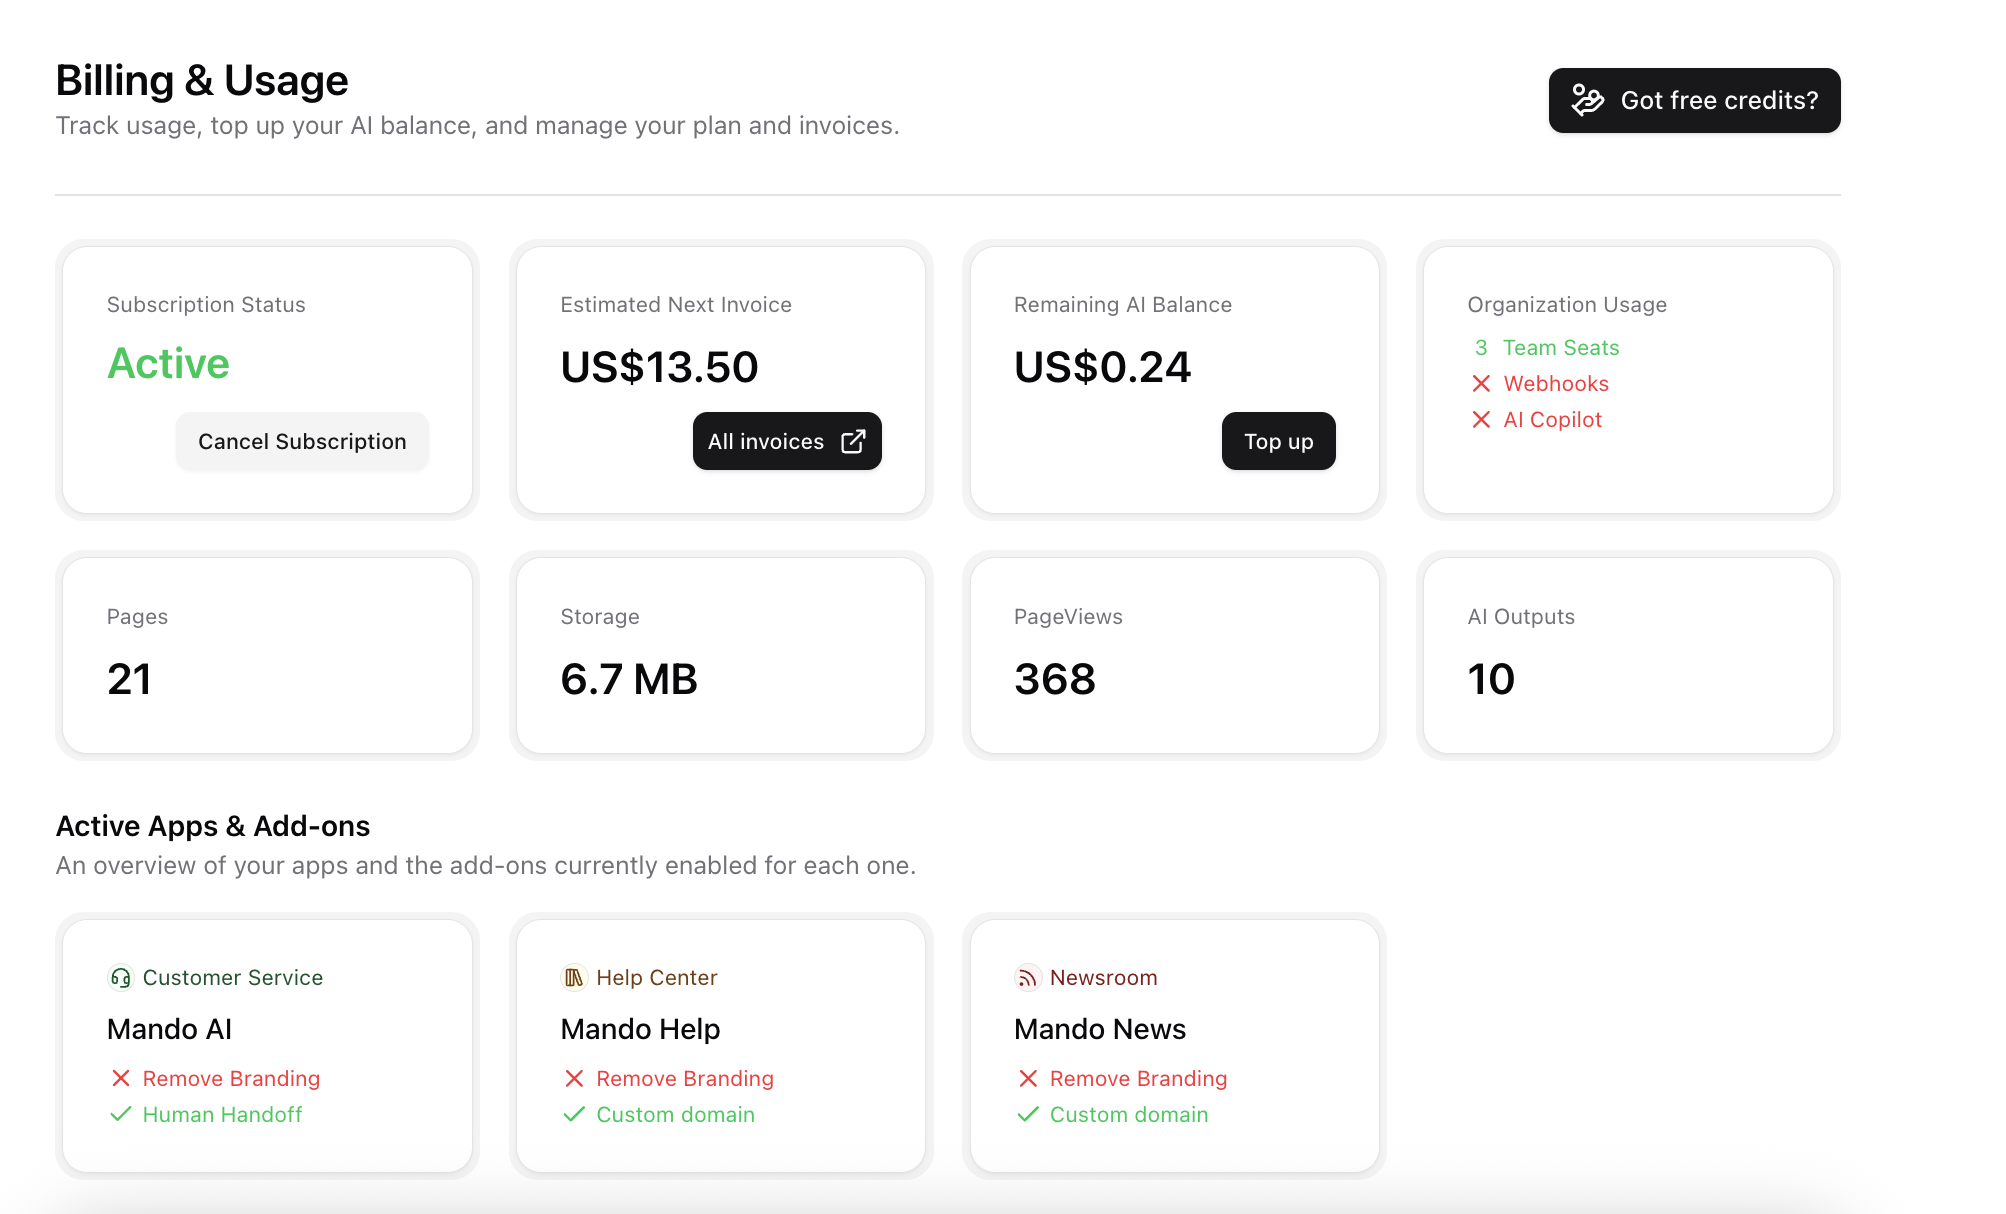The image size is (2006, 1214).
Task: Click the red X beside Webhooks
Action: pyautogui.click(x=1481, y=384)
